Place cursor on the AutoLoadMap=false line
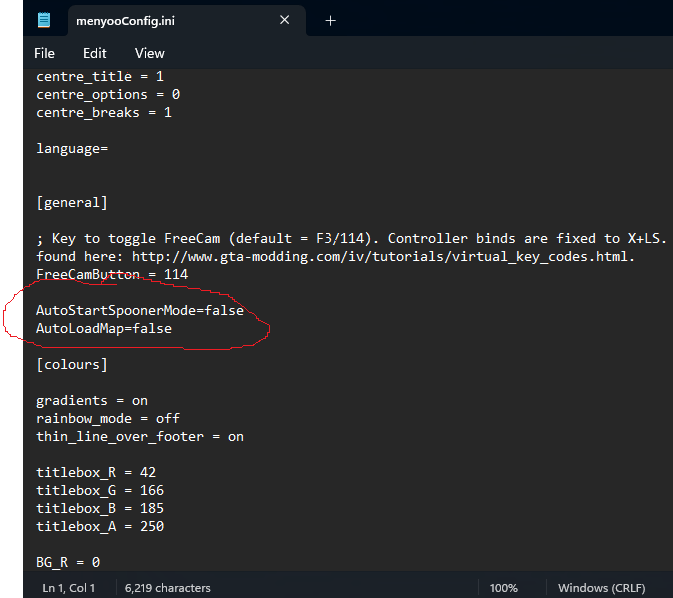673x598 pixels. pyautogui.click(x=104, y=329)
